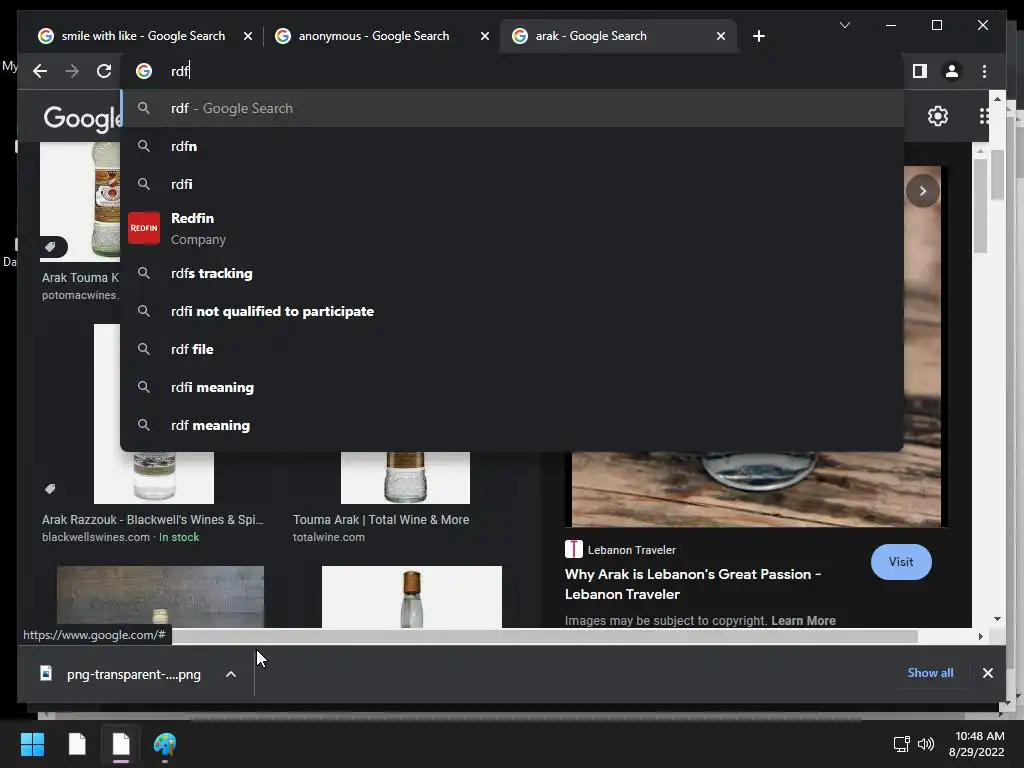Open Chrome three-dot menu
Screen dimensions: 1024x768
[x=984, y=71]
